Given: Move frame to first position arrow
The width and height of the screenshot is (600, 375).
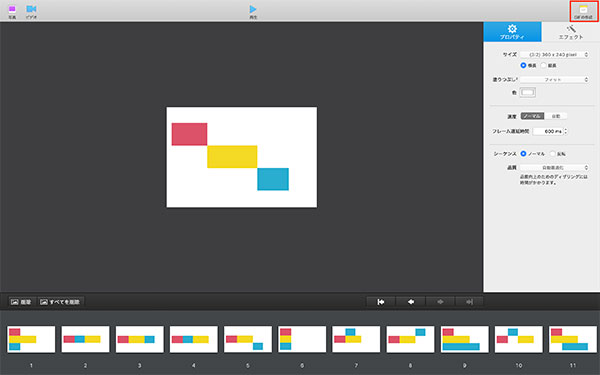Looking at the screenshot, I should click(x=381, y=302).
